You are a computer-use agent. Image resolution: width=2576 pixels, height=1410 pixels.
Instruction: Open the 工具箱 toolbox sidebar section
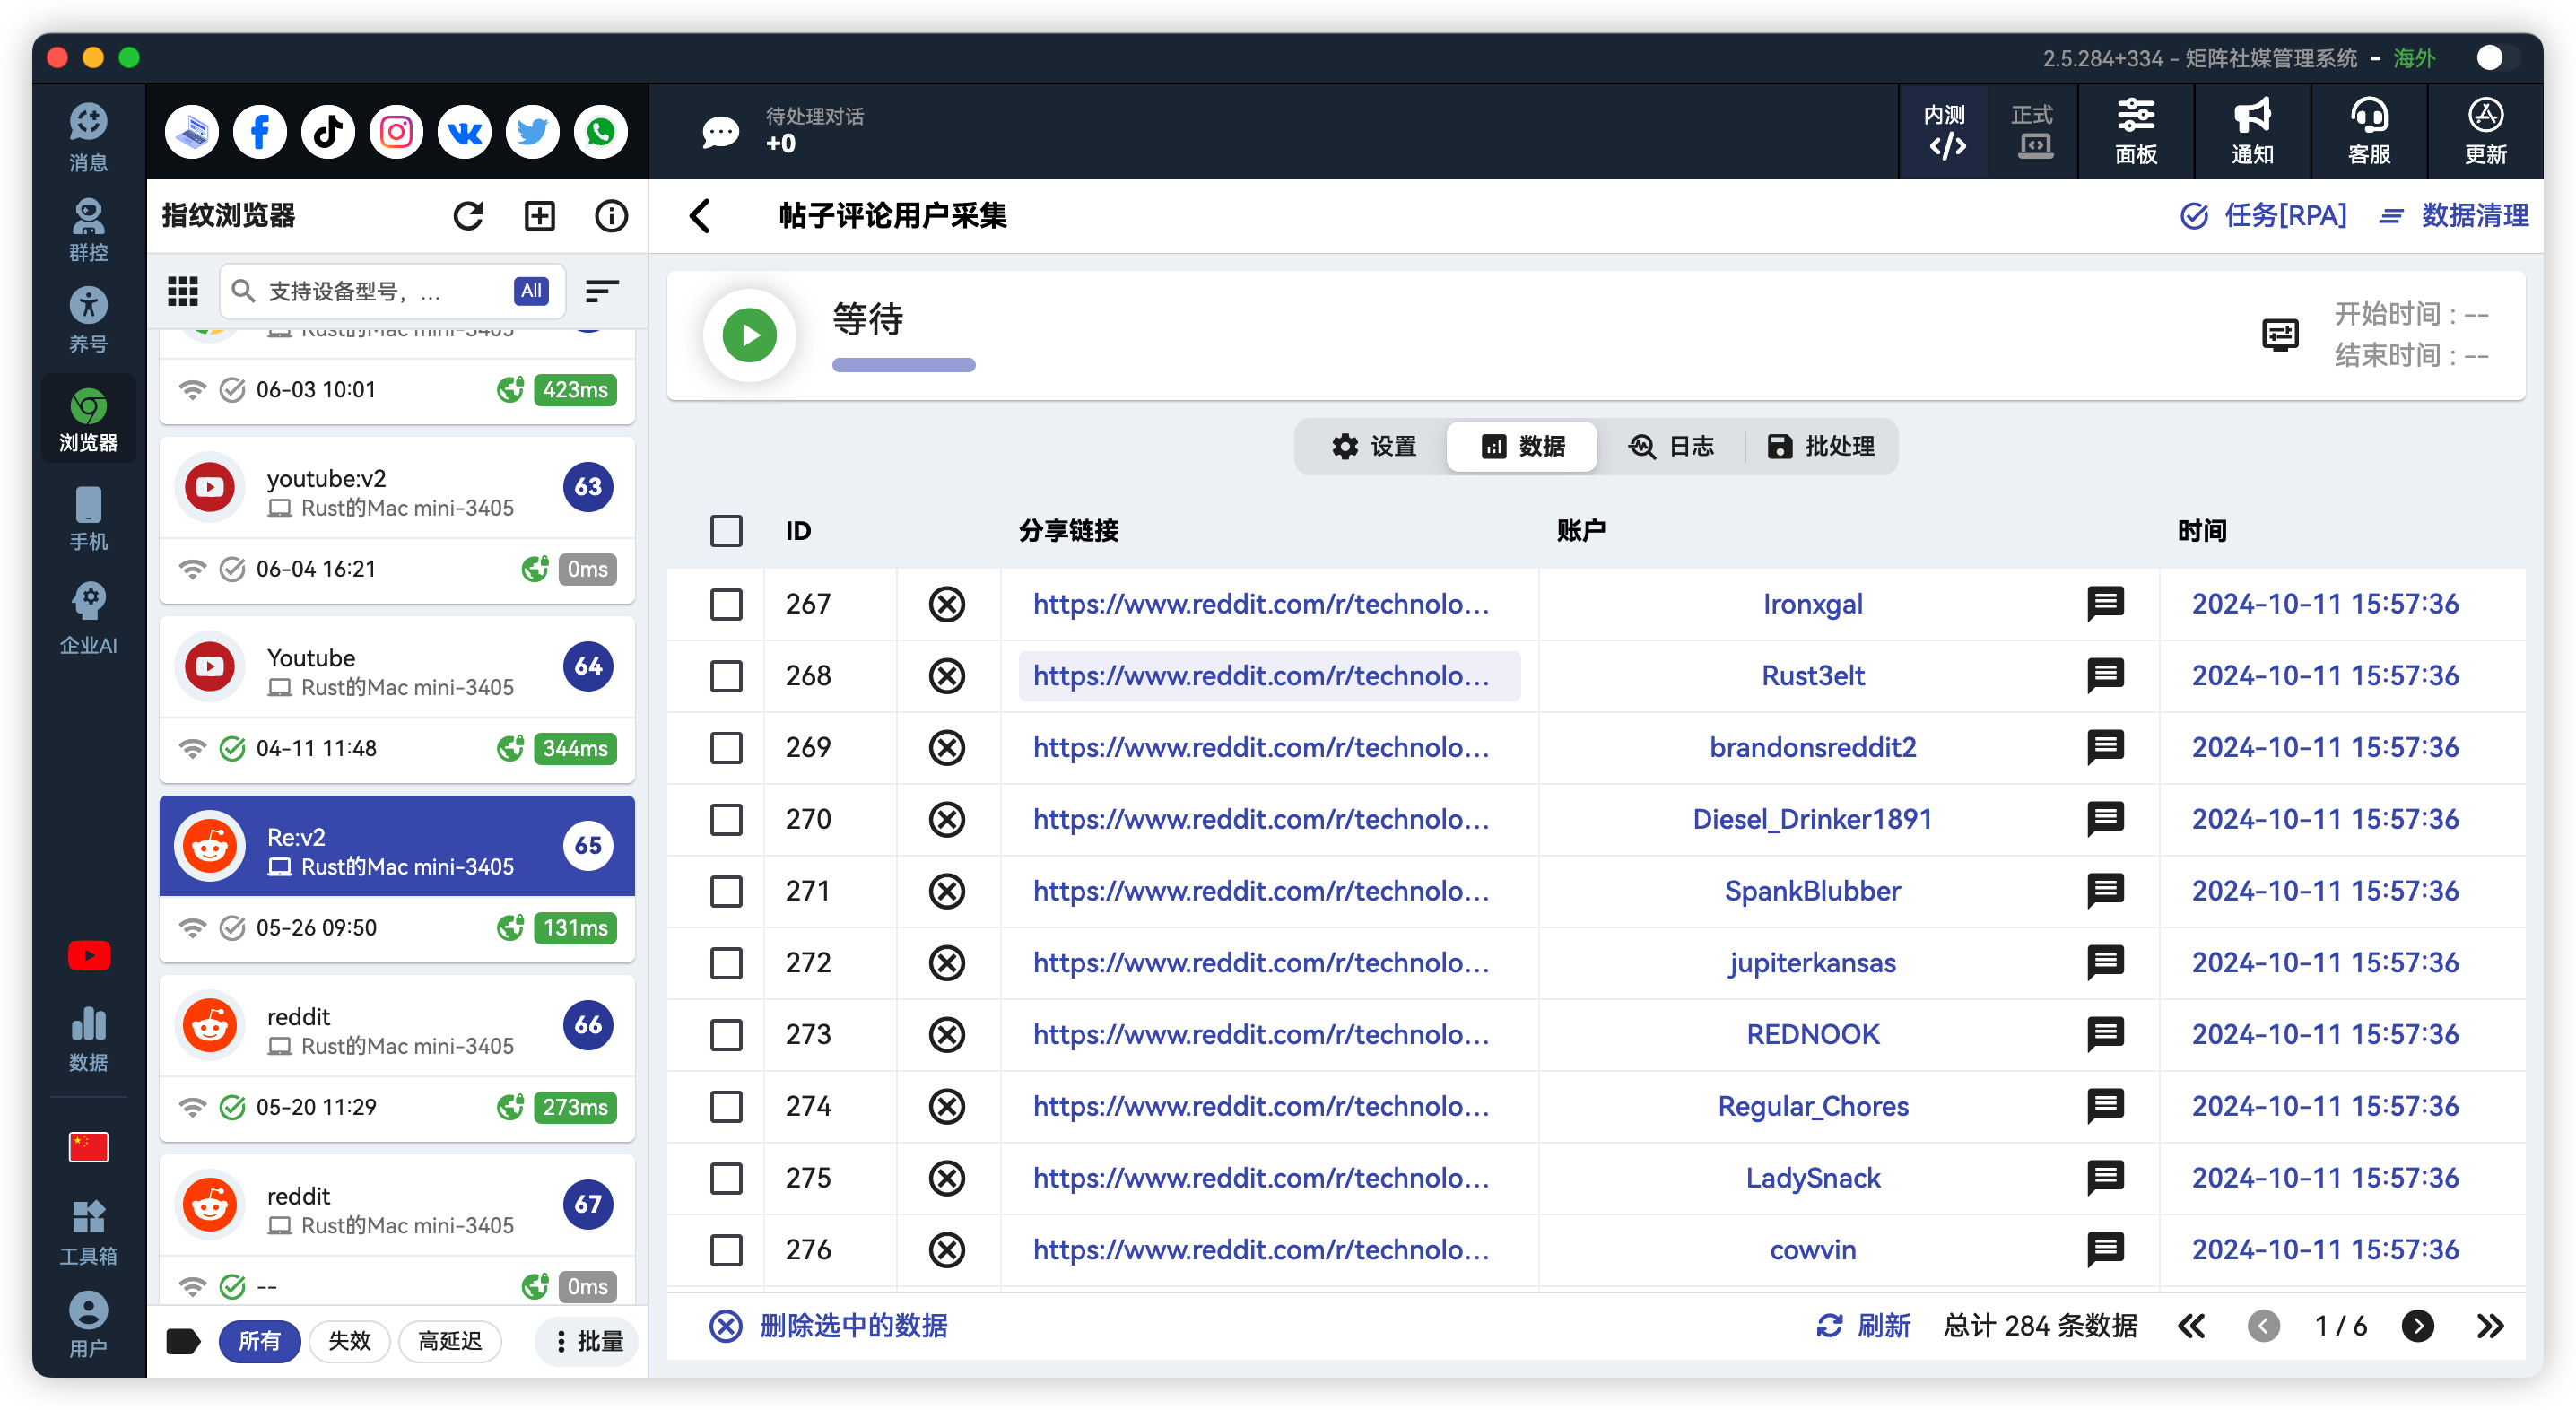point(88,1233)
